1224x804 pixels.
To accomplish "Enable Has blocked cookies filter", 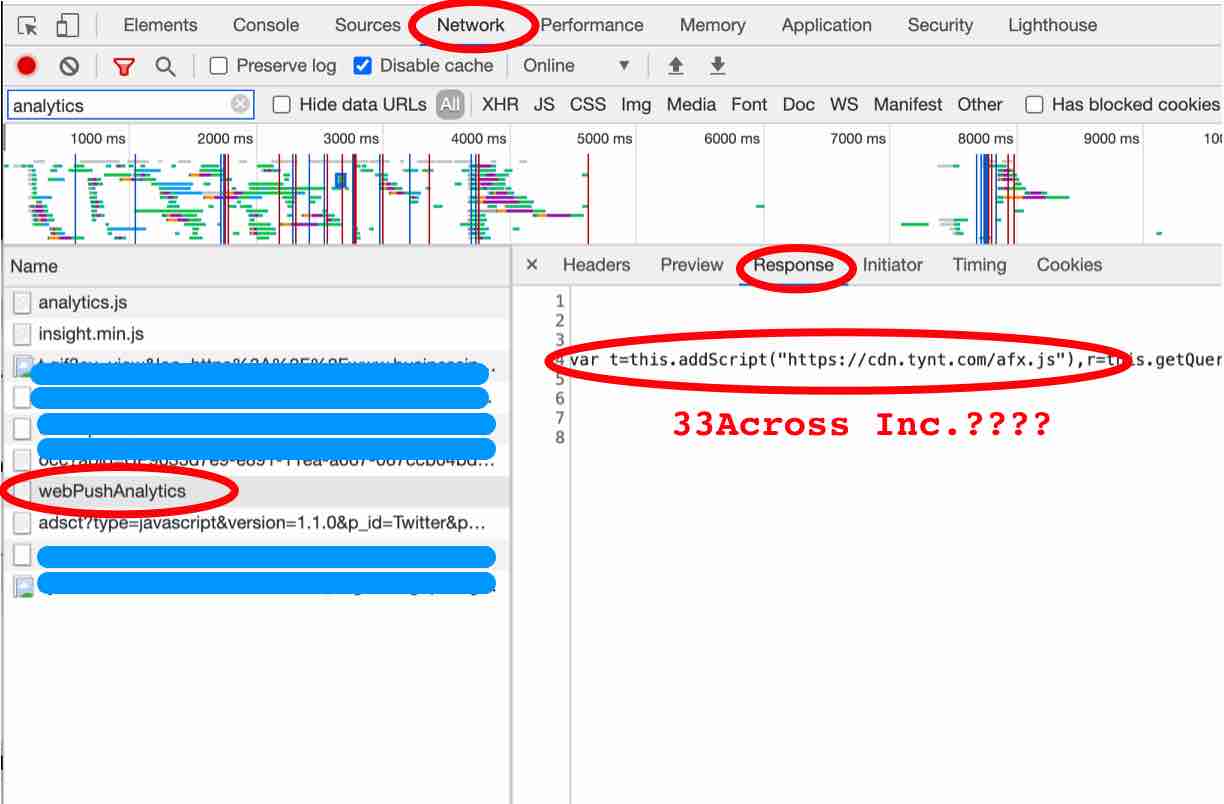I will click(1035, 104).
